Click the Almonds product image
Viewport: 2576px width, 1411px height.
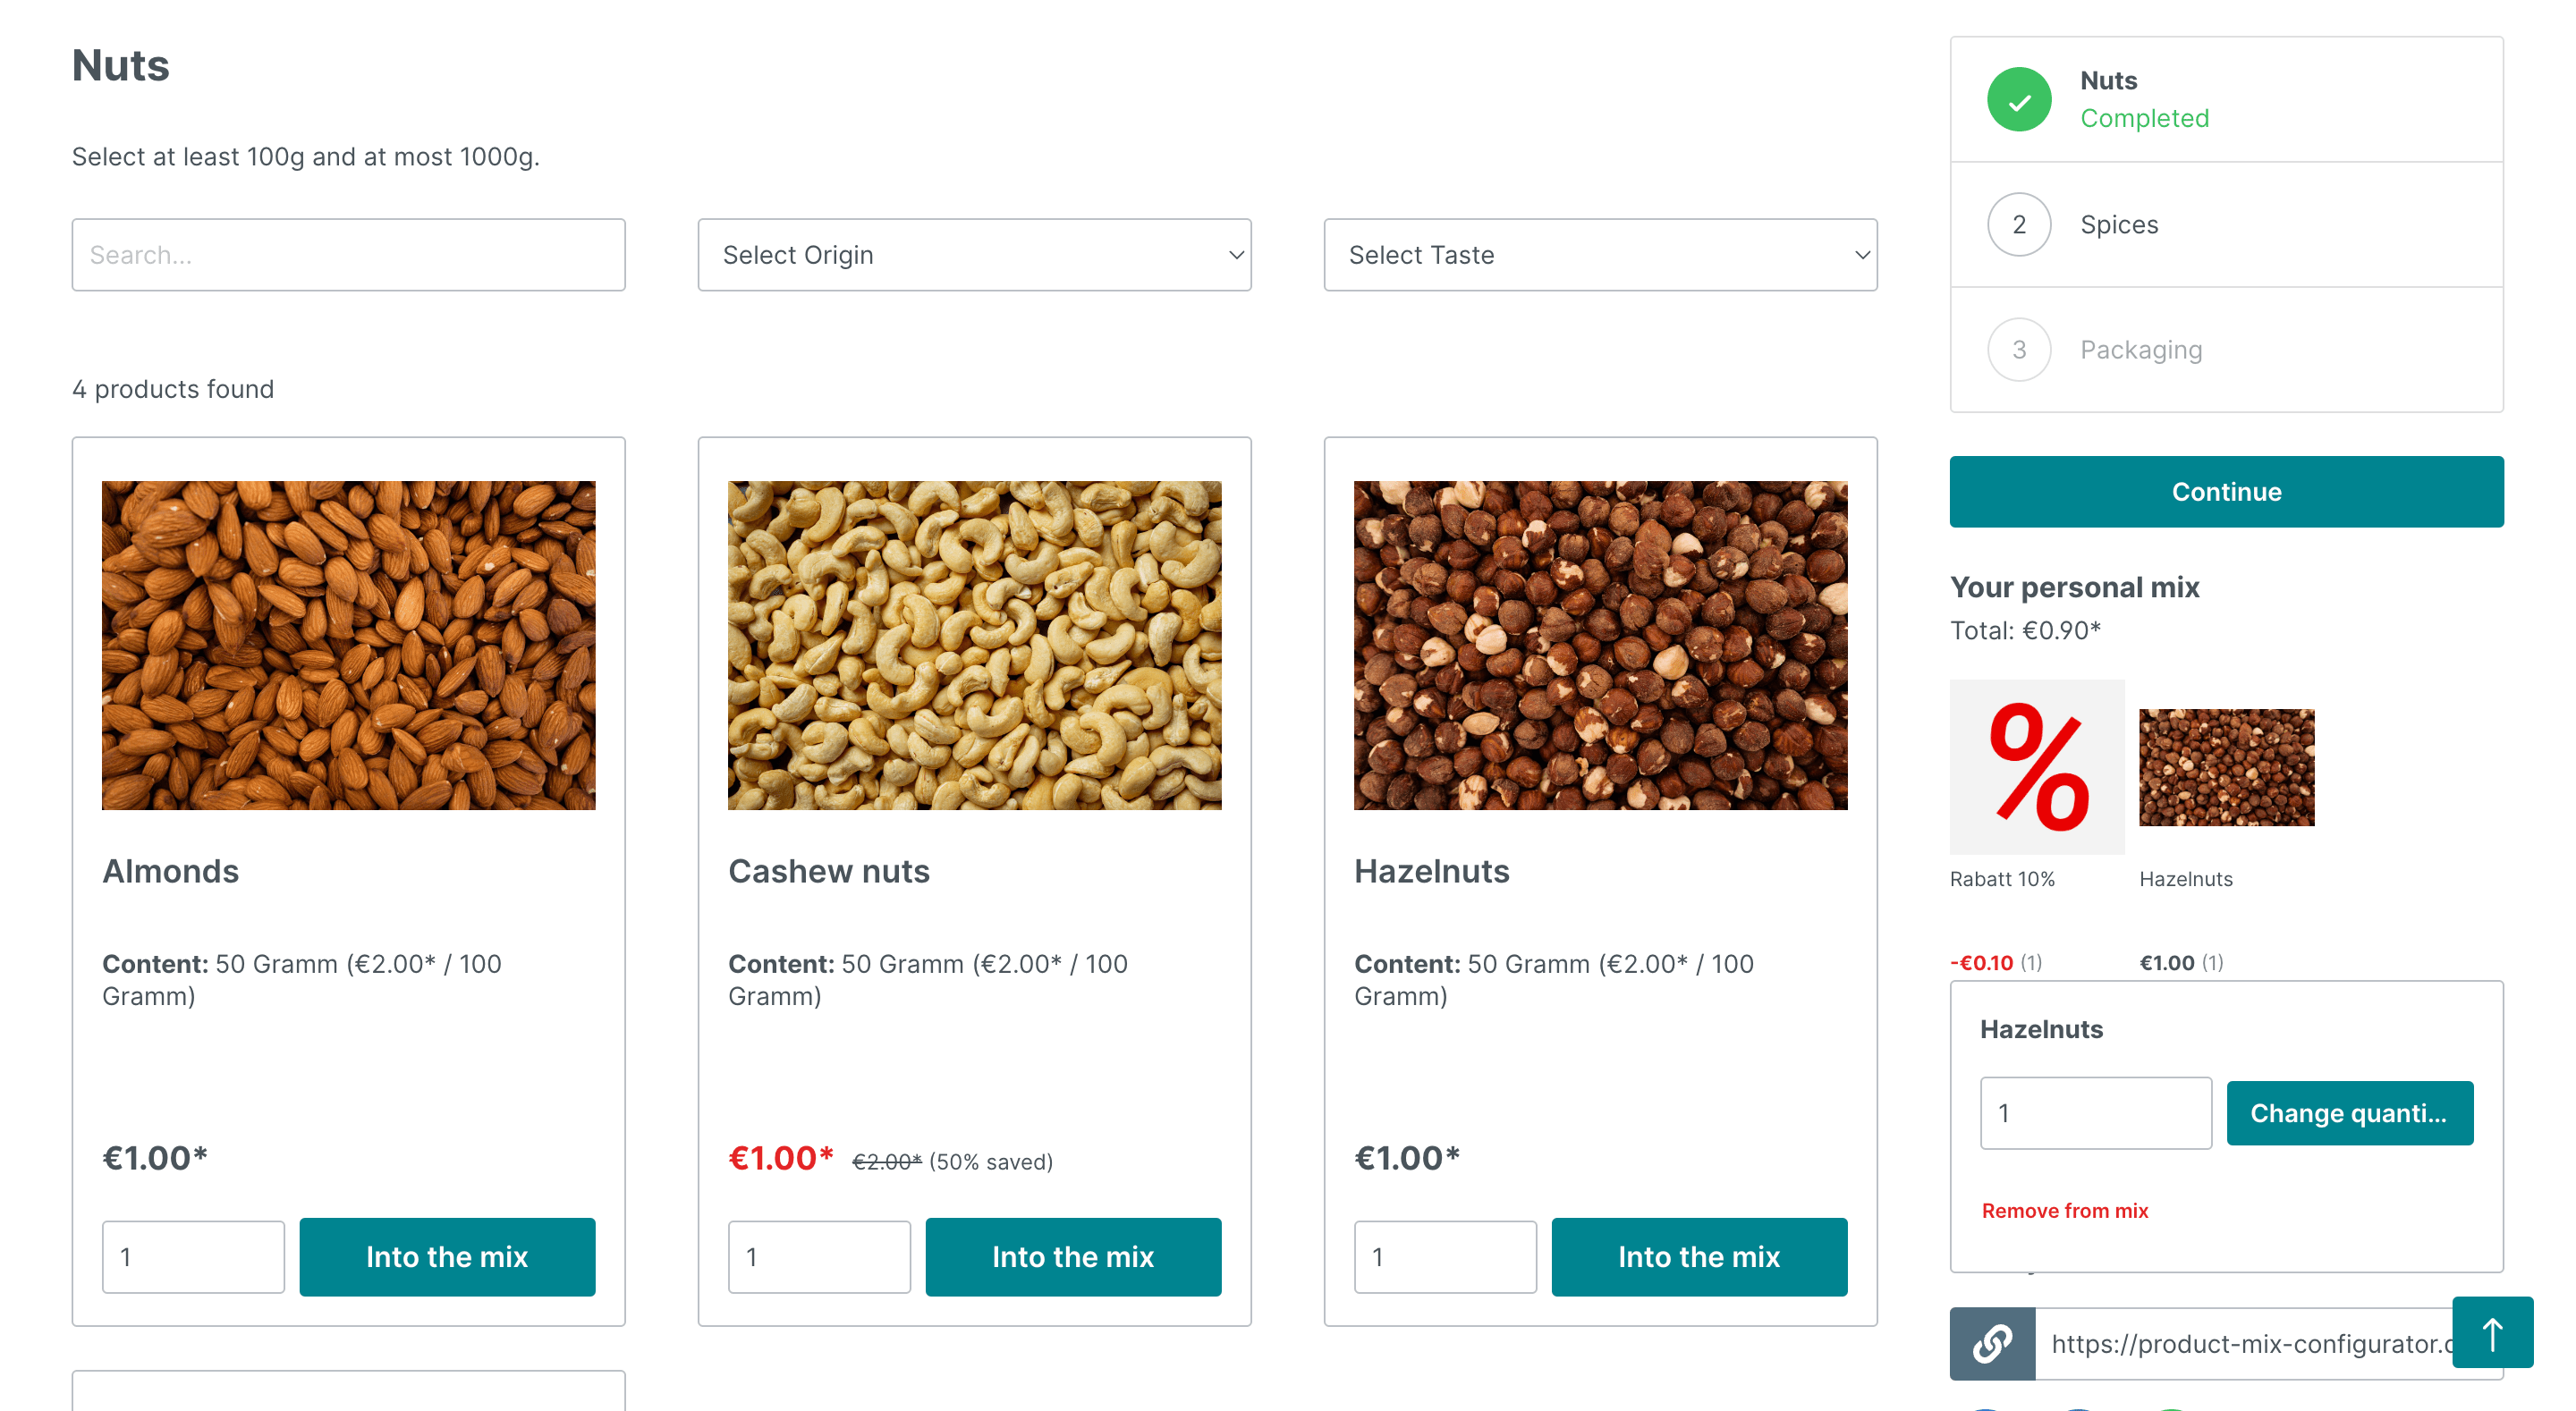click(x=348, y=645)
